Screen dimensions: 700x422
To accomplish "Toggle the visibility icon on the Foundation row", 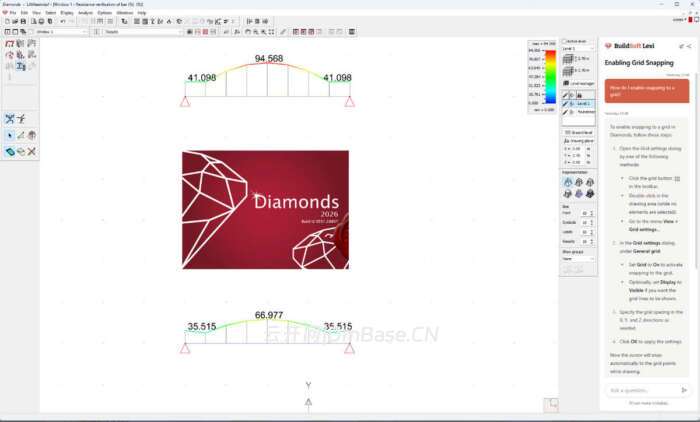I will 572,112.
